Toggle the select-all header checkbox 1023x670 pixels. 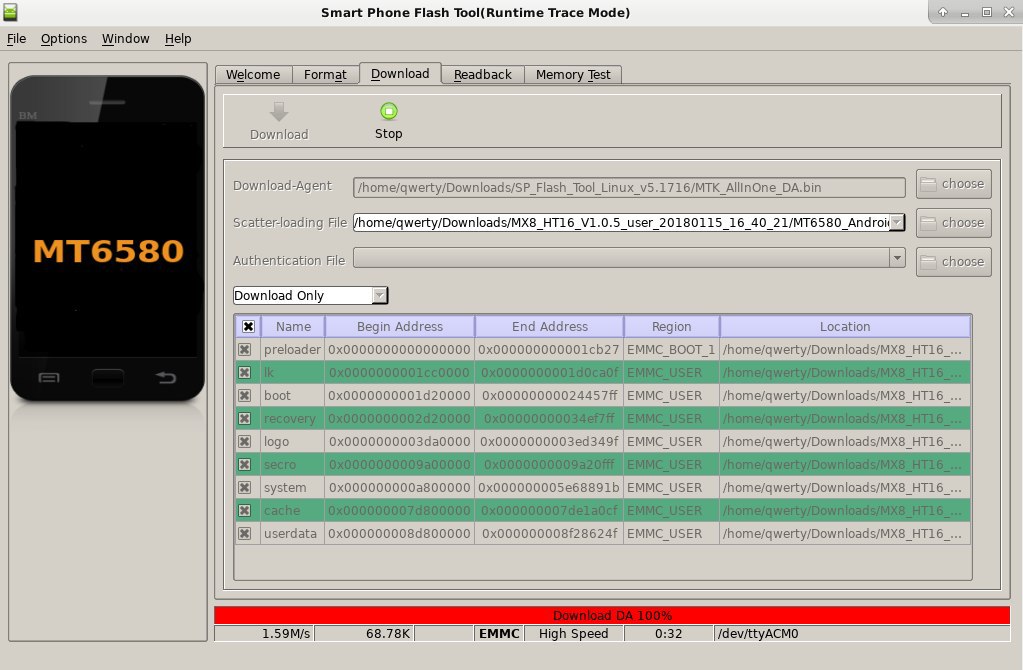(248, 327)
